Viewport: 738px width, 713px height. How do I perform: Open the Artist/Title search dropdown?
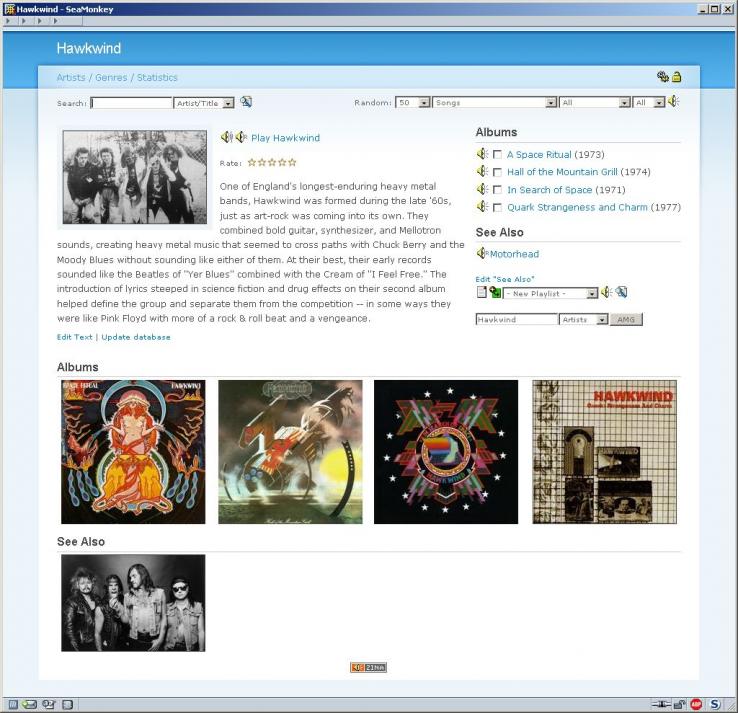[204, 103]
